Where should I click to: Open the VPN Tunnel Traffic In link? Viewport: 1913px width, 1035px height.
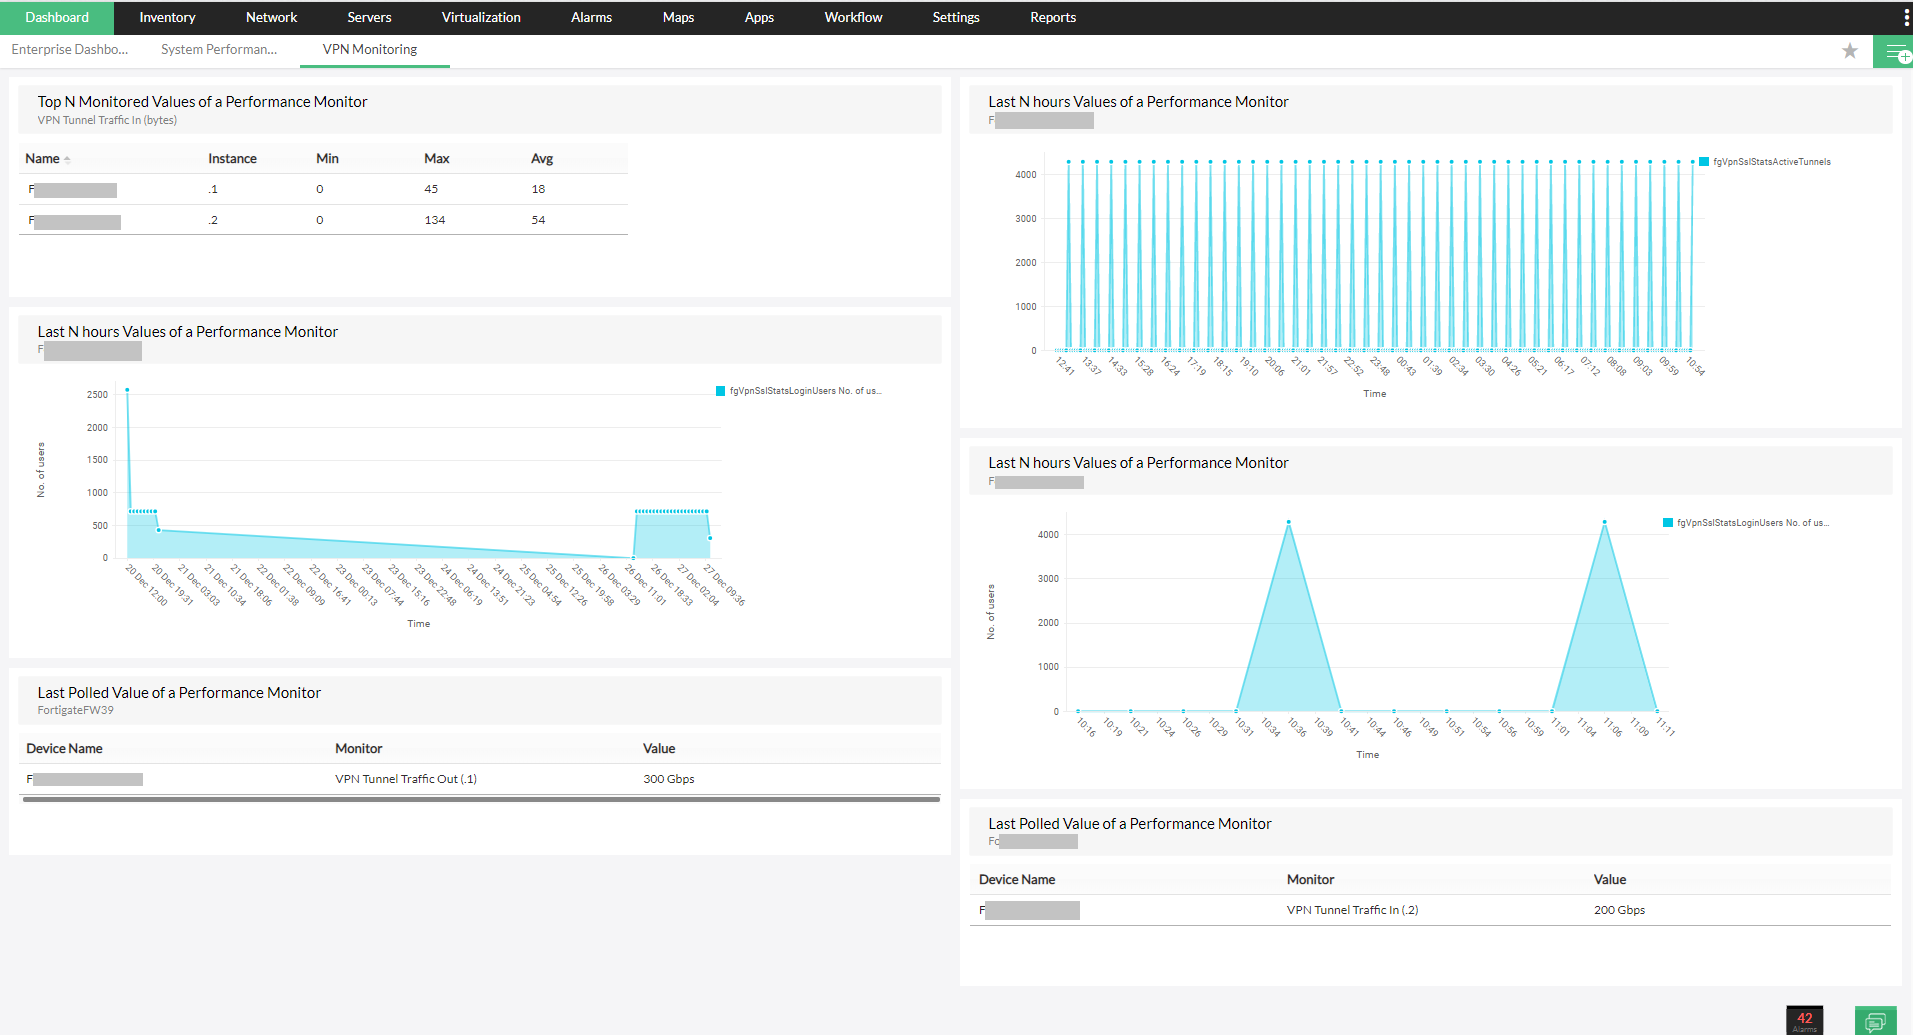pyautogui.click(x=1353, y=910)
